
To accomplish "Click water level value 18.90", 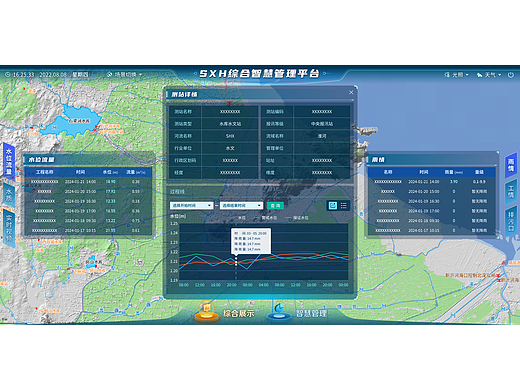I will (110, 182).
